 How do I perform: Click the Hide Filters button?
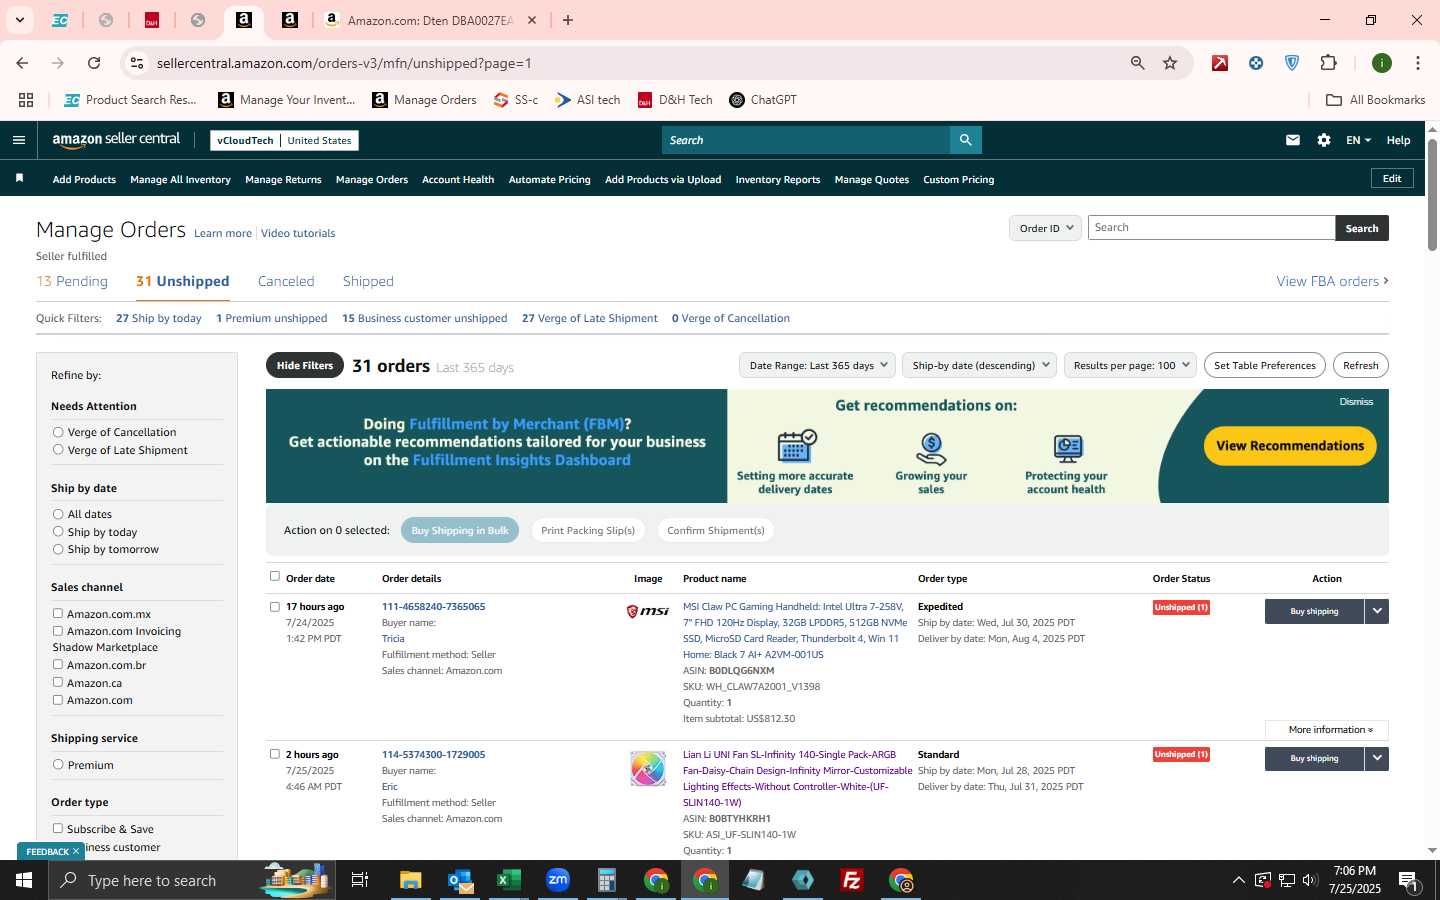pyautogui.click(x=305, y=365)
